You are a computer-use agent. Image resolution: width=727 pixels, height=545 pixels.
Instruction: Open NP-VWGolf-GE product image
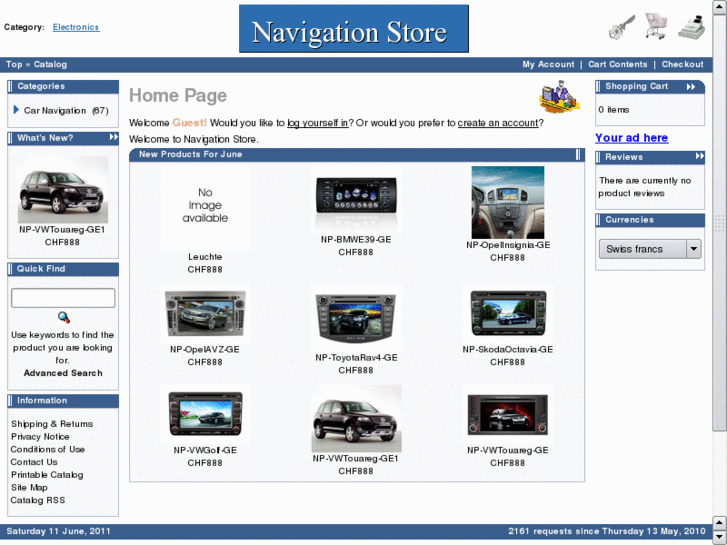[205, 414]
